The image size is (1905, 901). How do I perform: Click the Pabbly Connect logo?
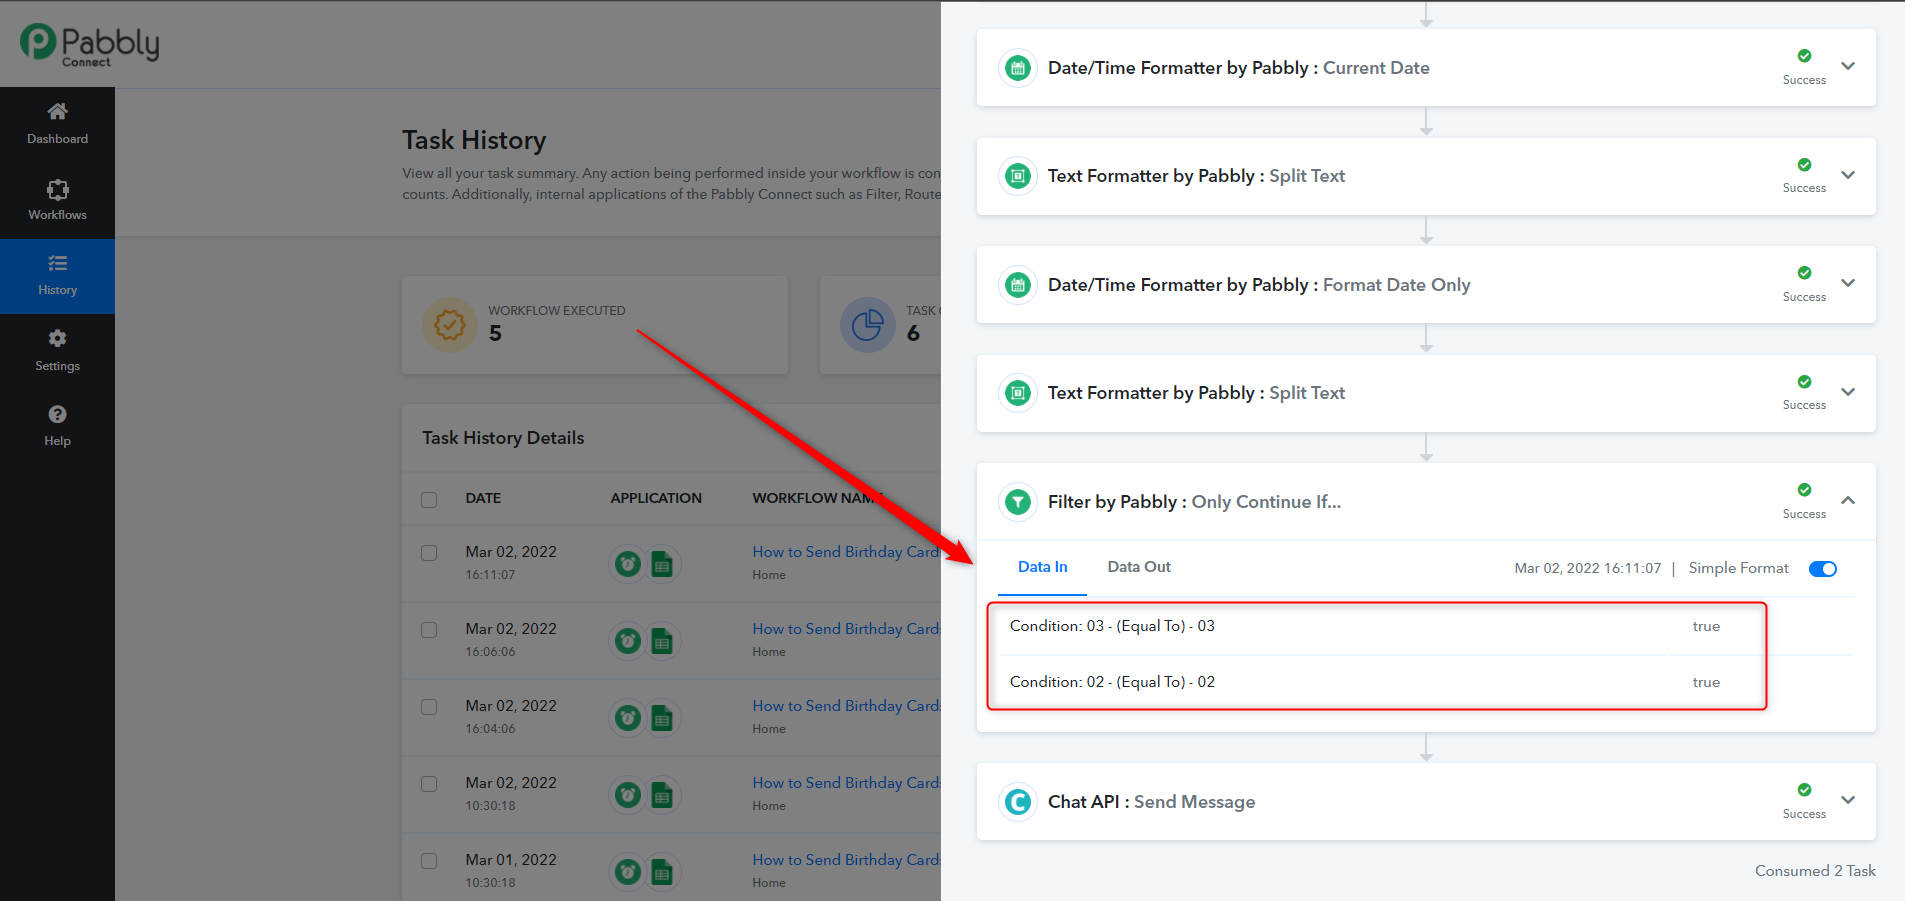click(x=90, y=45)
